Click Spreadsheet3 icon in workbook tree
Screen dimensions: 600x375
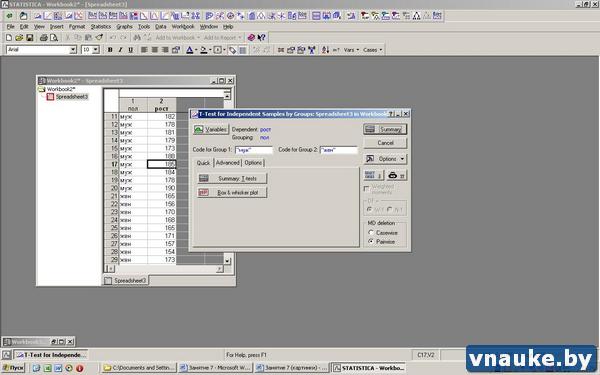click(x=50, y=97)
